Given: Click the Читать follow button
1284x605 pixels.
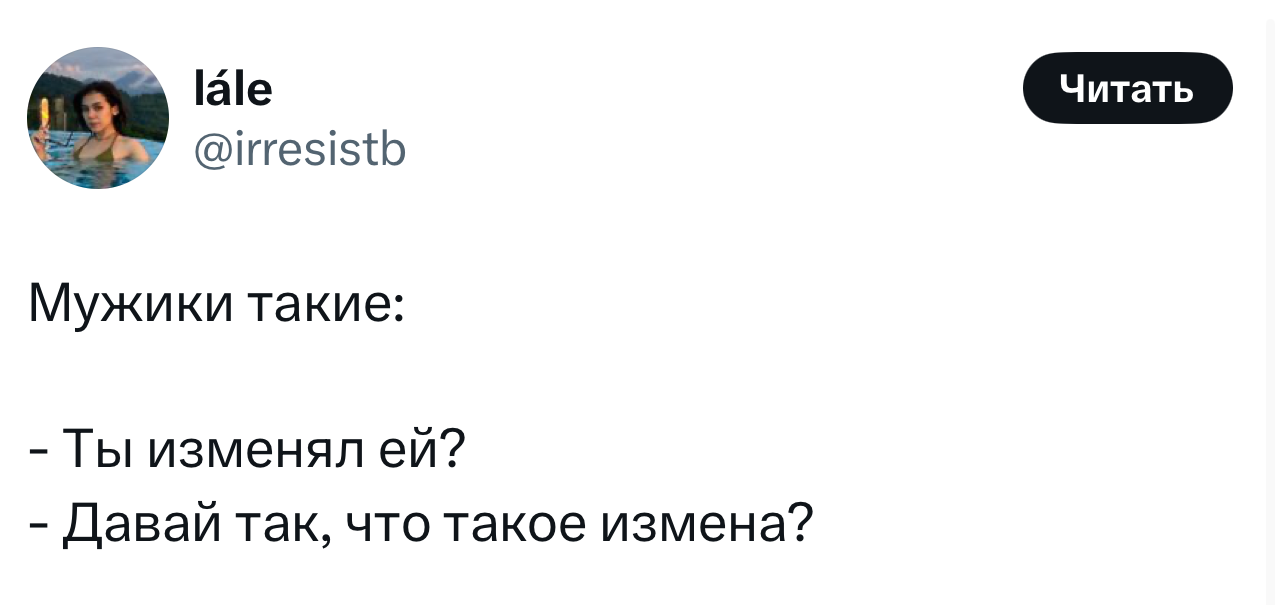Looking at the screenshot, I should coord(1127,88).
